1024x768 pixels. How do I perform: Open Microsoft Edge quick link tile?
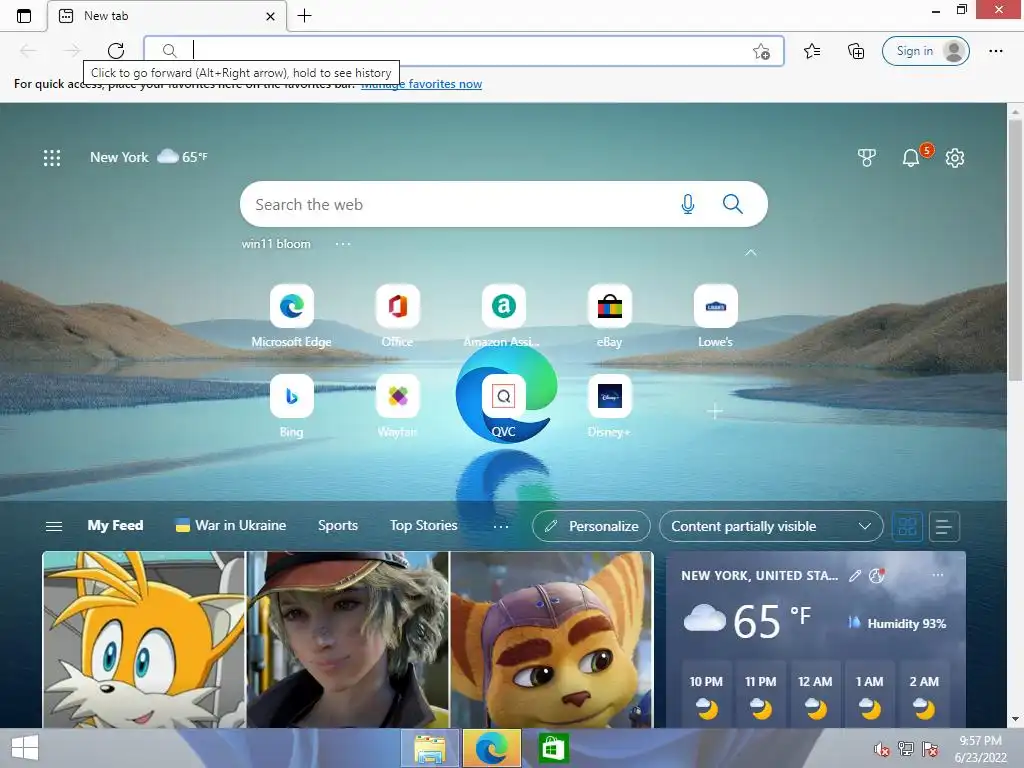coord(291,315)
